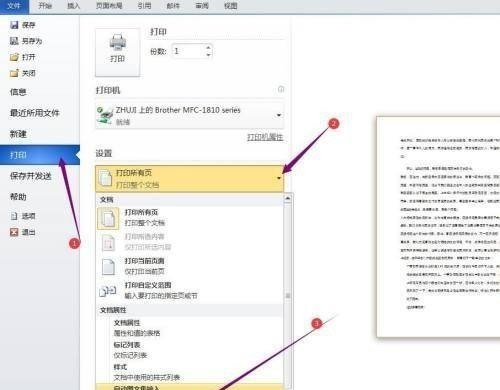This screenshot has height=390, width=500.
Task: Open the 引用 ribbon tab
Action: coord(144,6)
